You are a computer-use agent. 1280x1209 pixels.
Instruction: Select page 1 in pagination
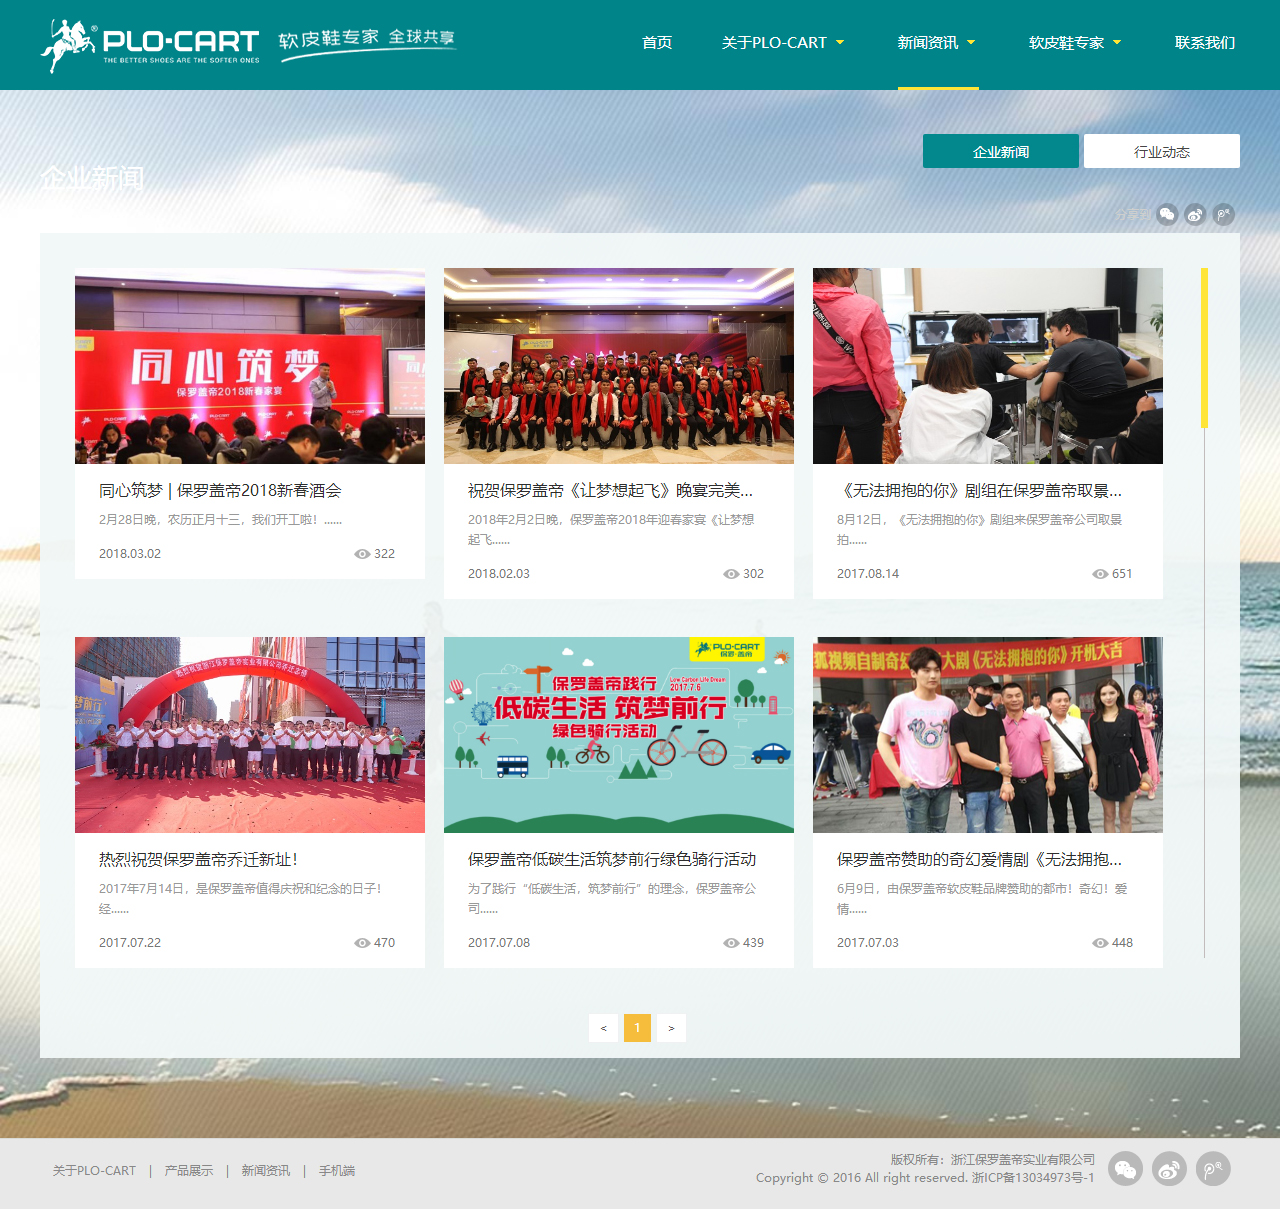pos(637,1028)
